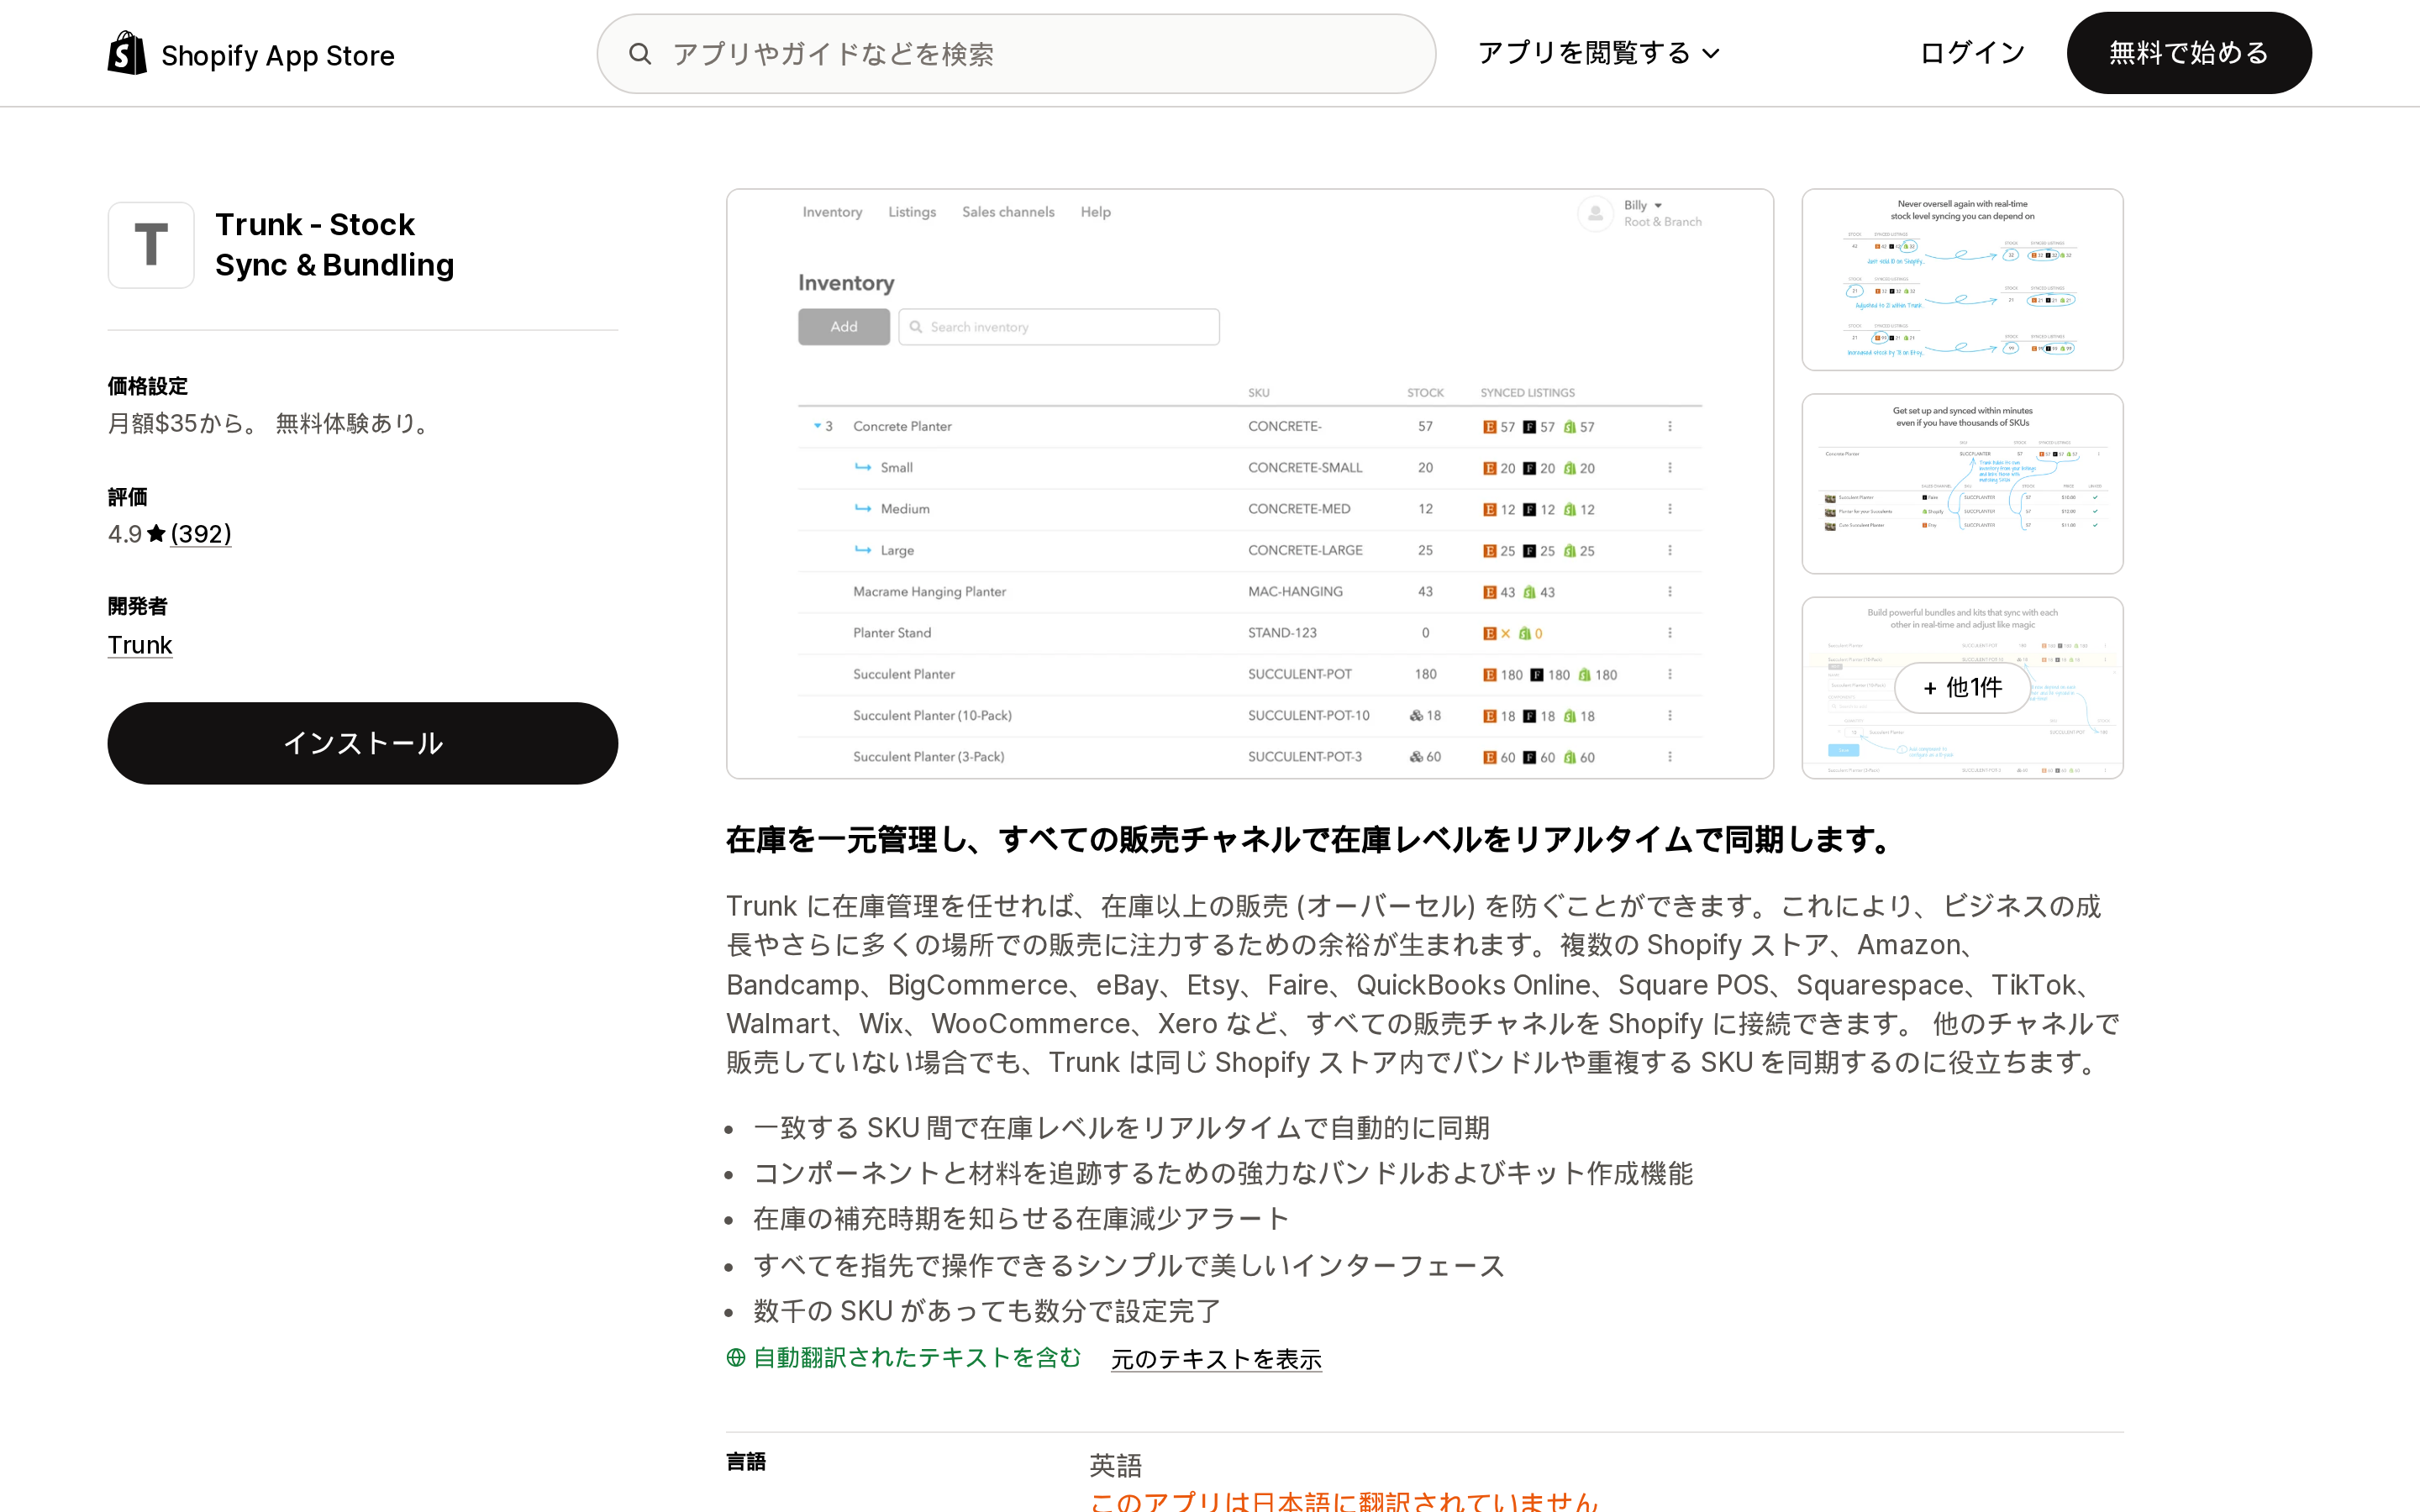Click bullet 'すべてを指先で操作できる'
Screen dimensions: 2420x1512
click(x=1129, y=1265)
